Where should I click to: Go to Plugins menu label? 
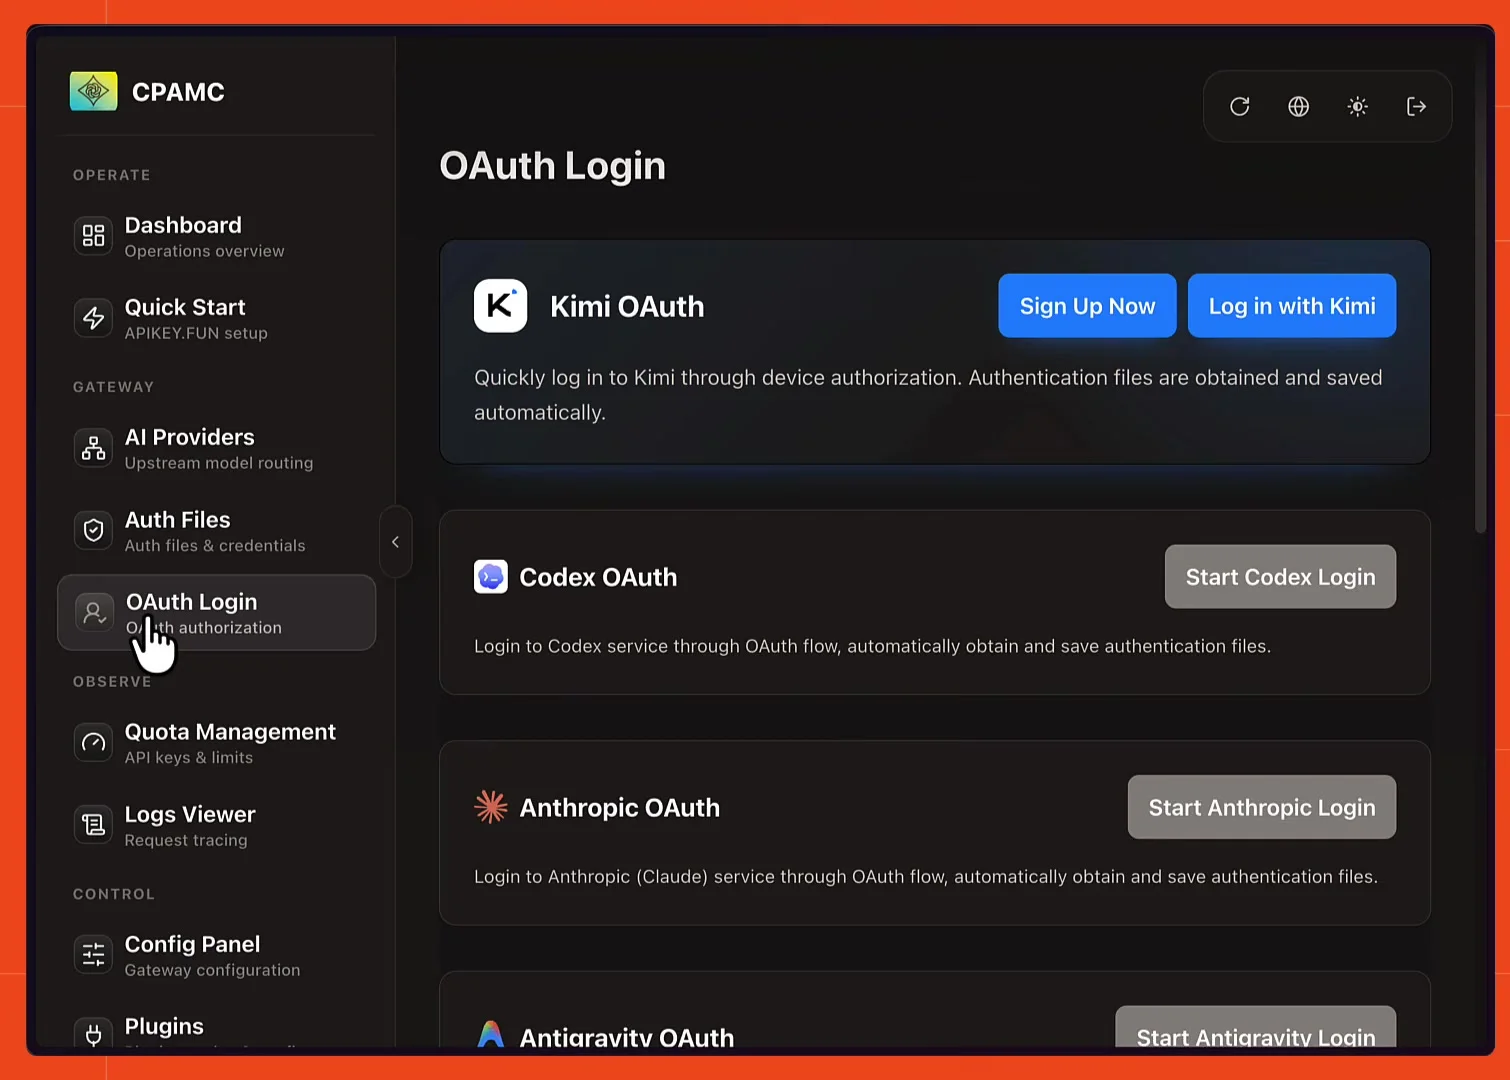click(164, 1026)
